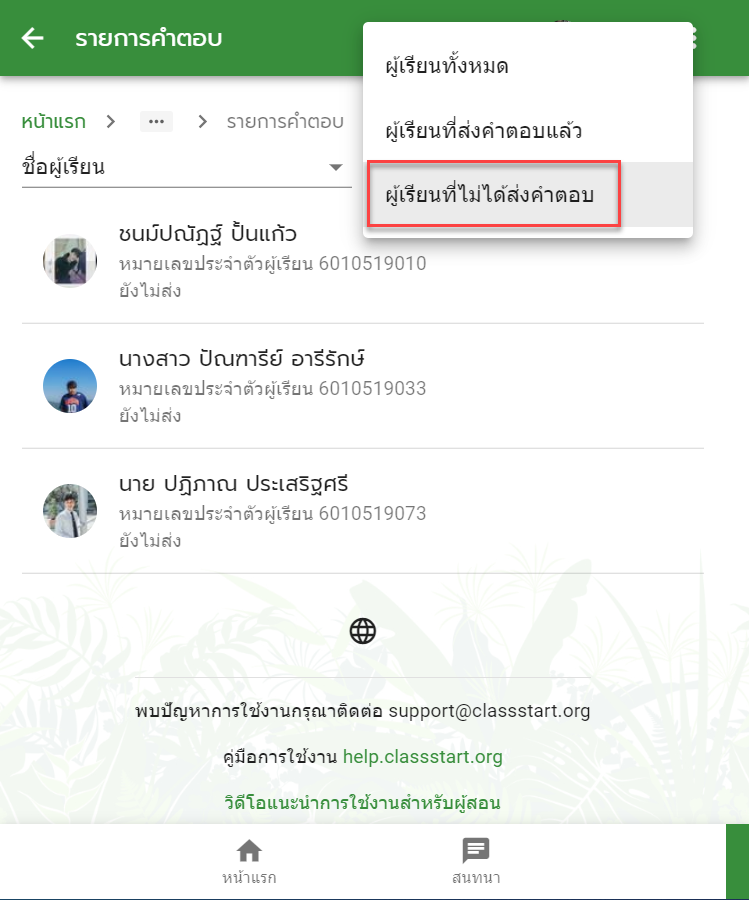749x900 pixels.
Task: Click the three-dot menu icon in header
Action: [694, 38]
